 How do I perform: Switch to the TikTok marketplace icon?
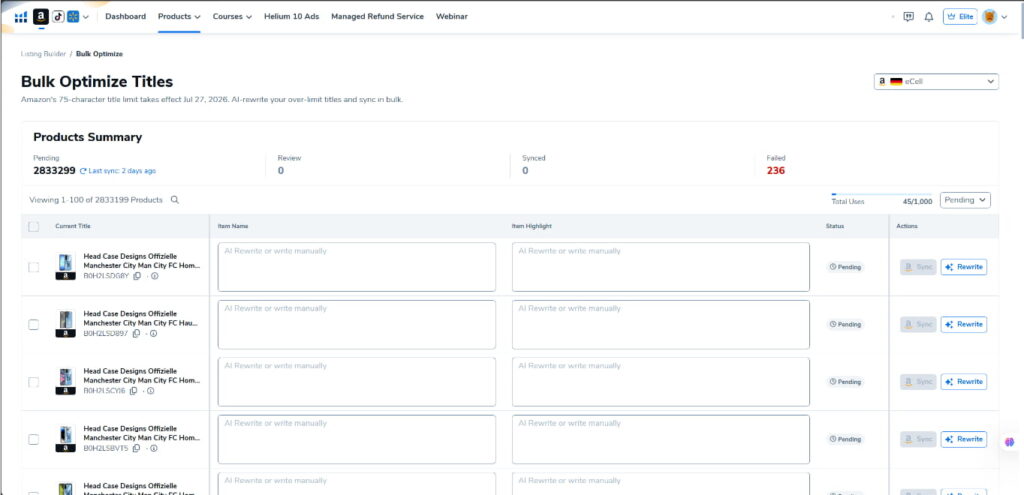pos(58,17)
